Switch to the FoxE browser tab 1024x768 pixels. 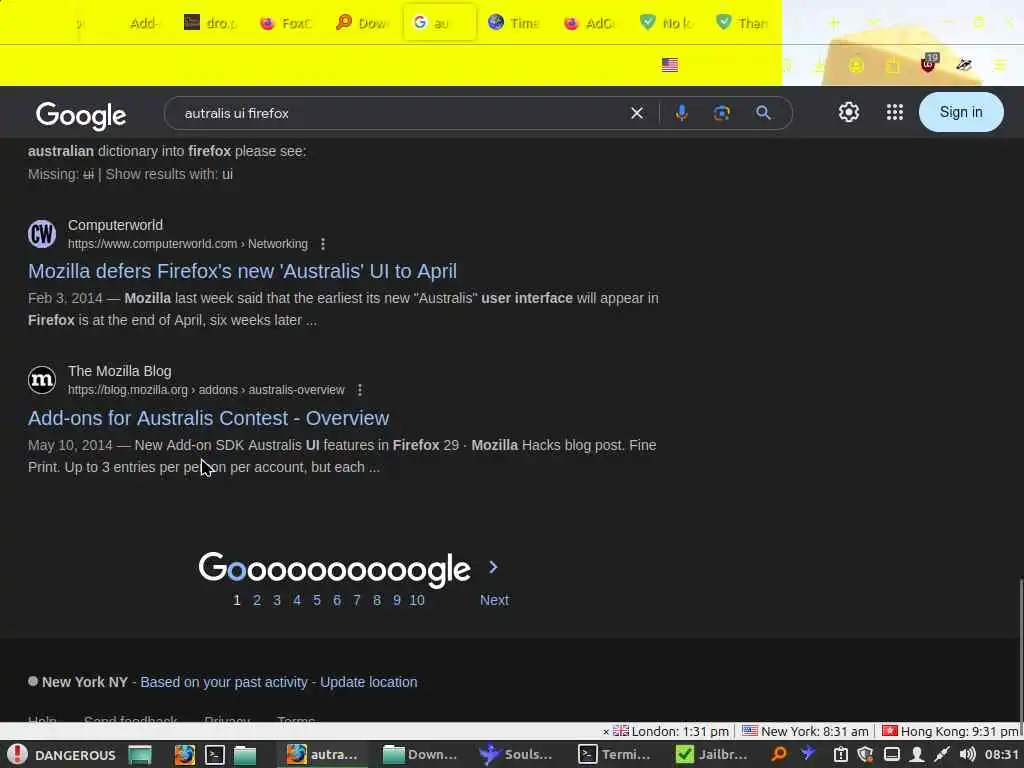pyautogui.click(x=287, y=23)
